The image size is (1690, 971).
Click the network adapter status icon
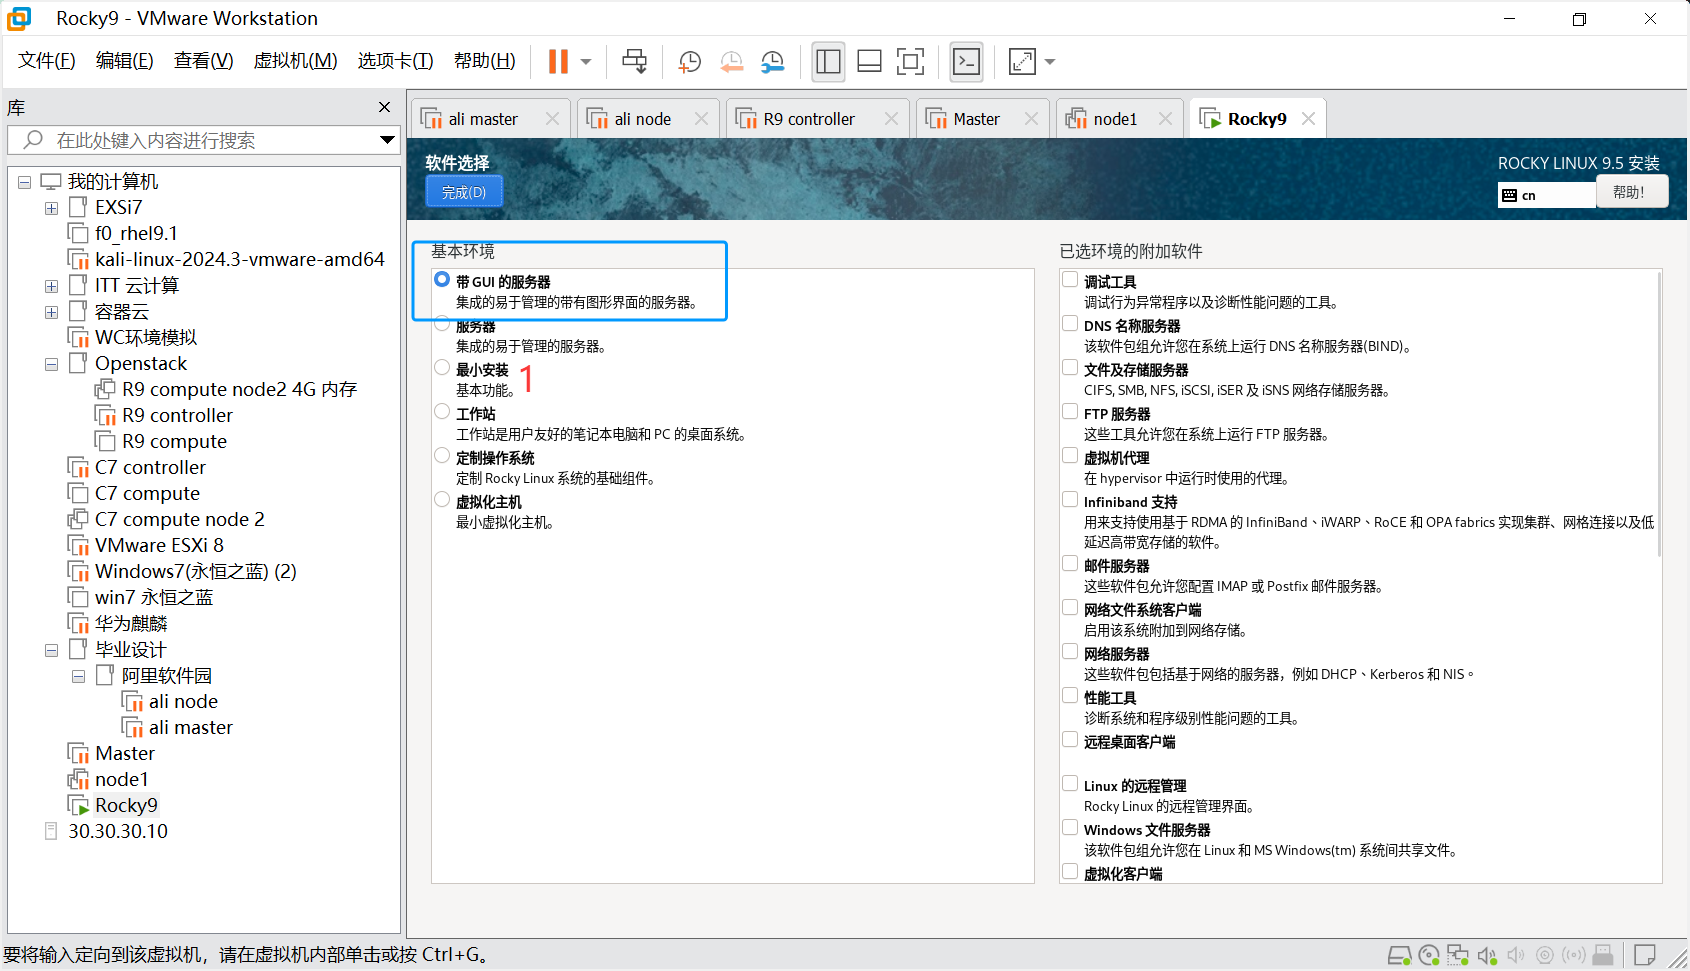point(1458,955)
